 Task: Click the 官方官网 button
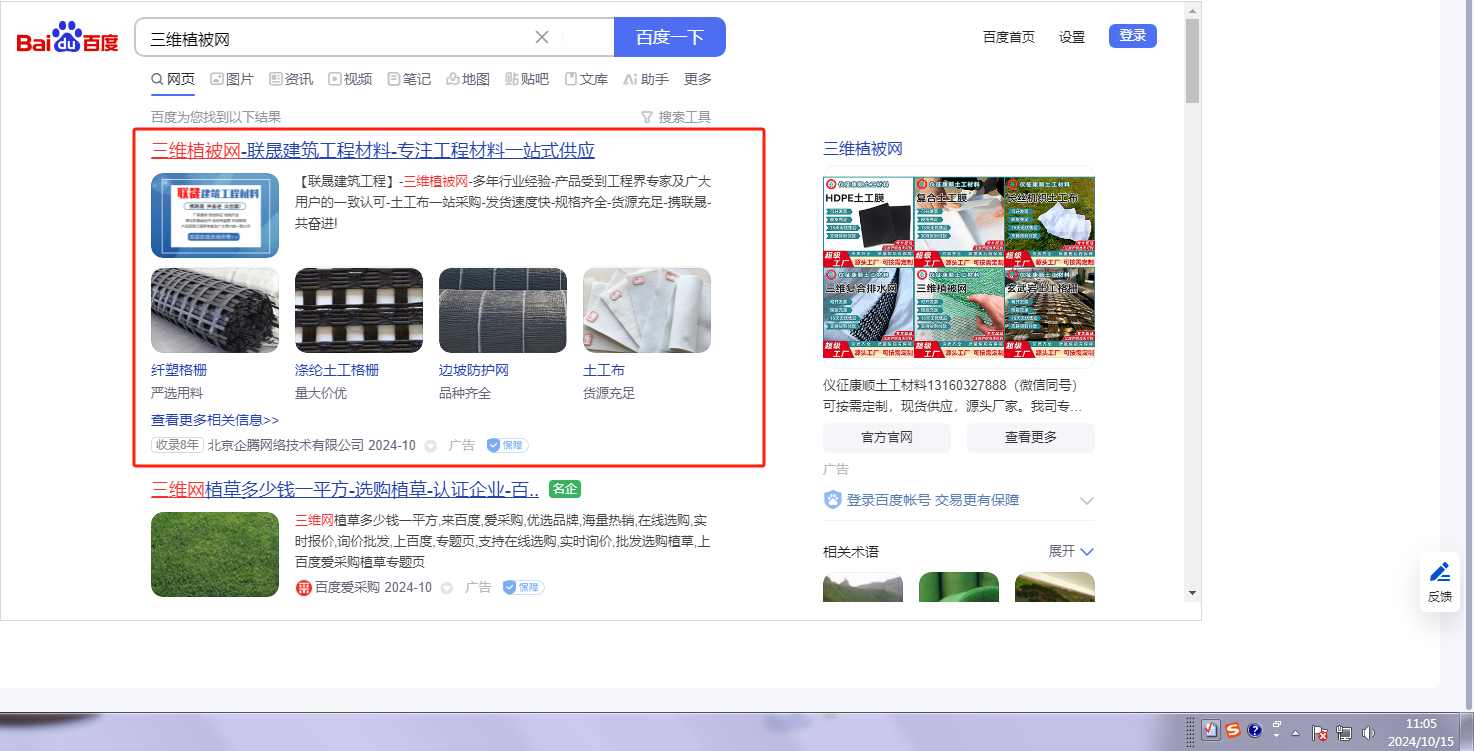click(887, 437)
